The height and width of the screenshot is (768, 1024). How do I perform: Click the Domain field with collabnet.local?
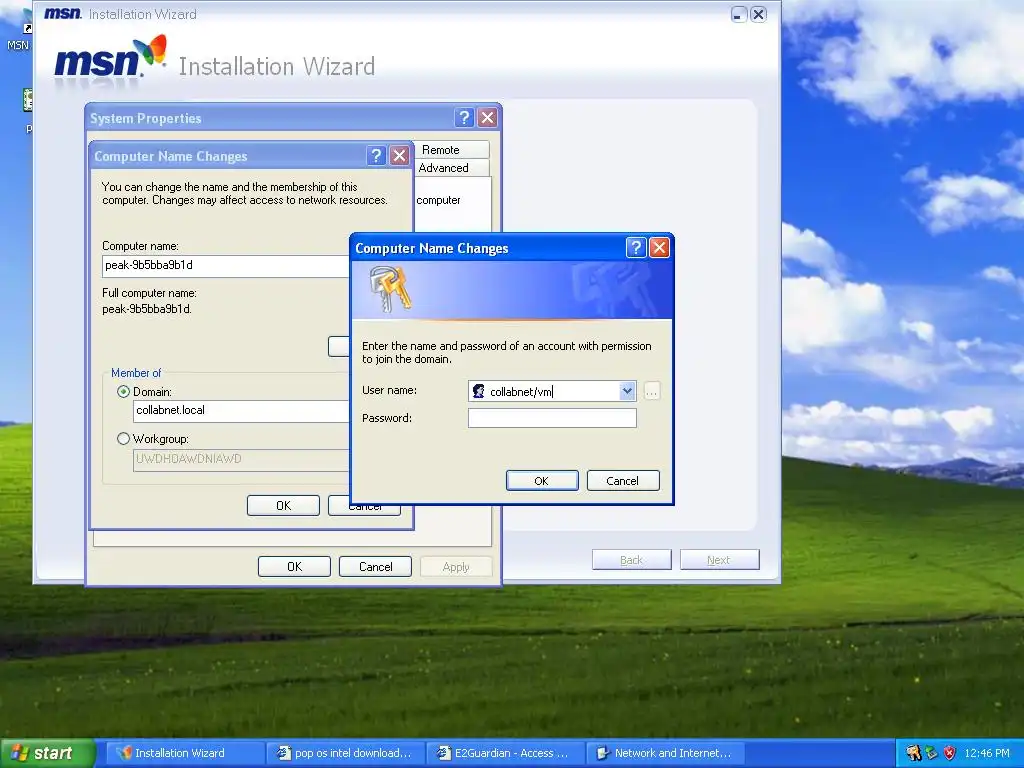242,411
